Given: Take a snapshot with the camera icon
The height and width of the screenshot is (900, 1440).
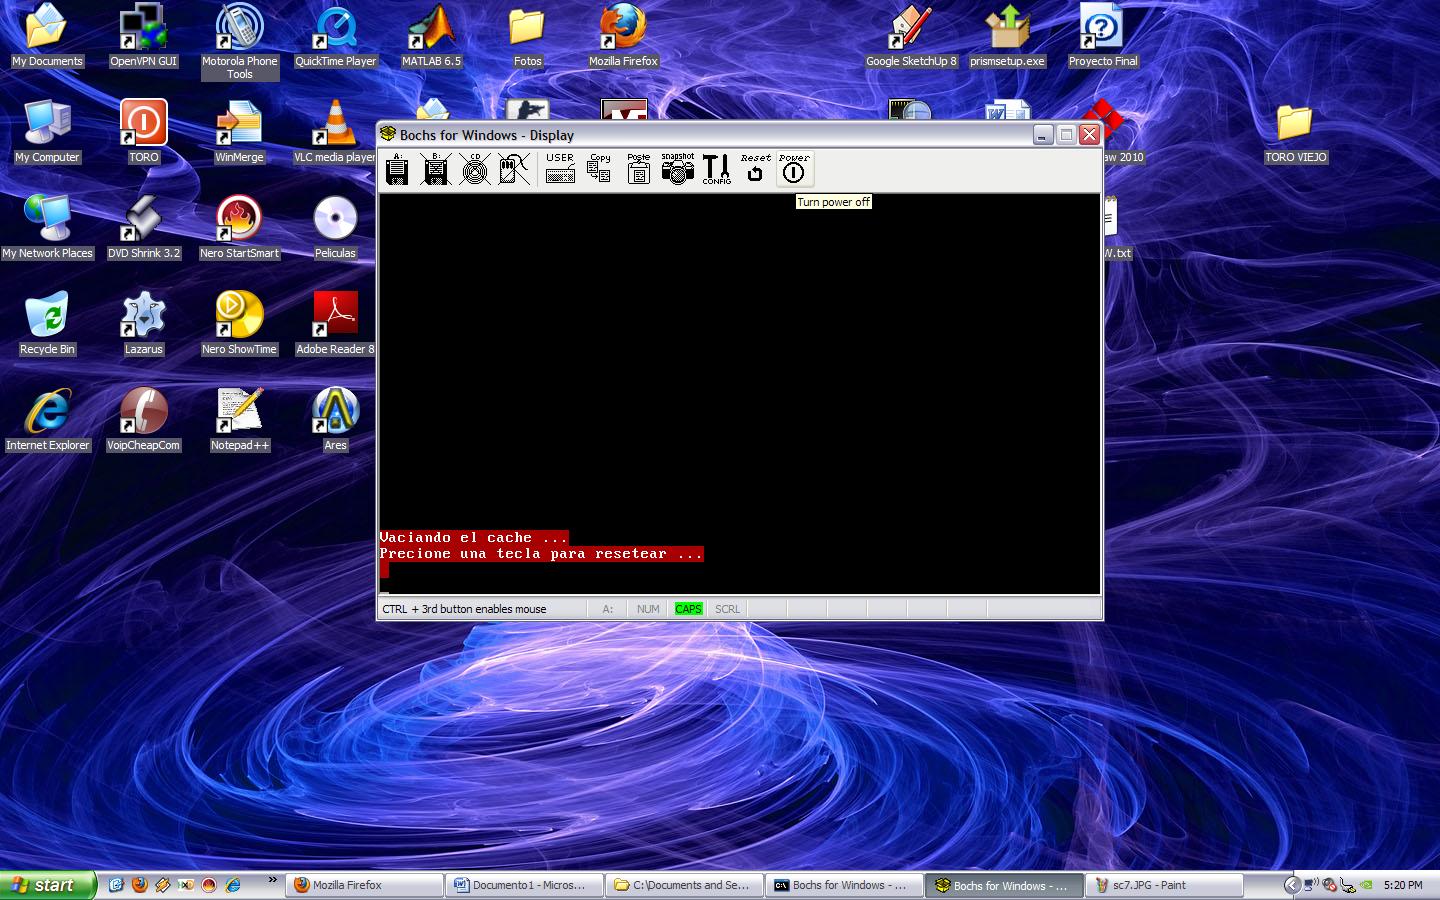Looking at the screenshot, I should coord(677,169).
